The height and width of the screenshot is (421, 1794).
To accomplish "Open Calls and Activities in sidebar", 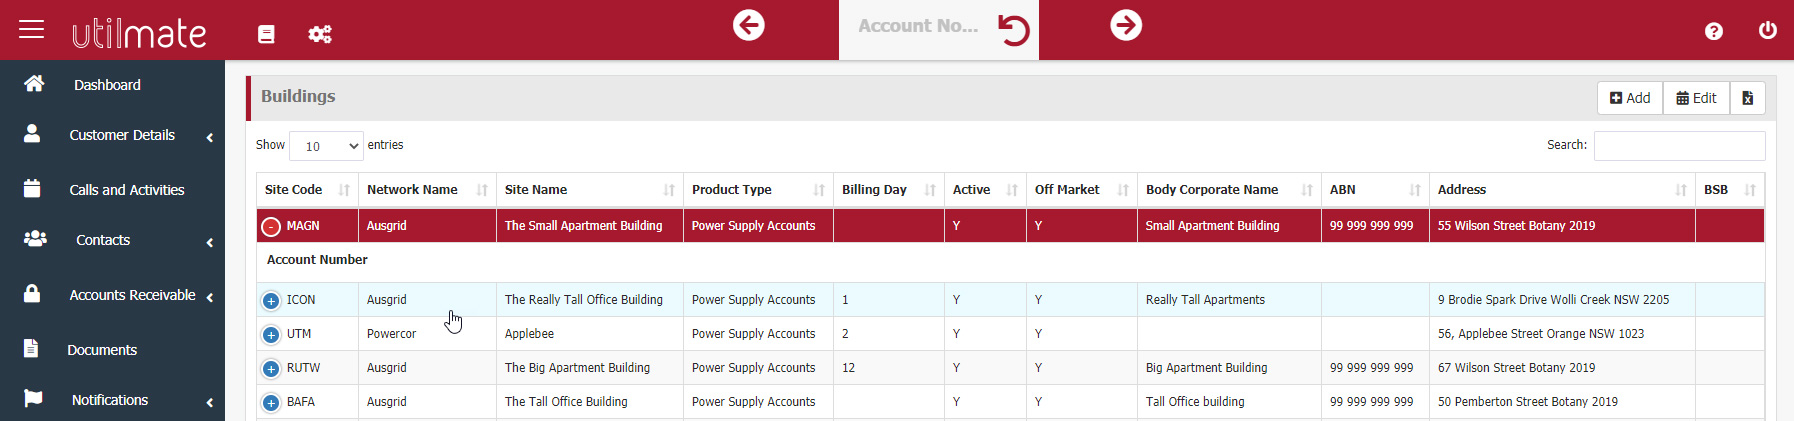I will pos(126,190).
